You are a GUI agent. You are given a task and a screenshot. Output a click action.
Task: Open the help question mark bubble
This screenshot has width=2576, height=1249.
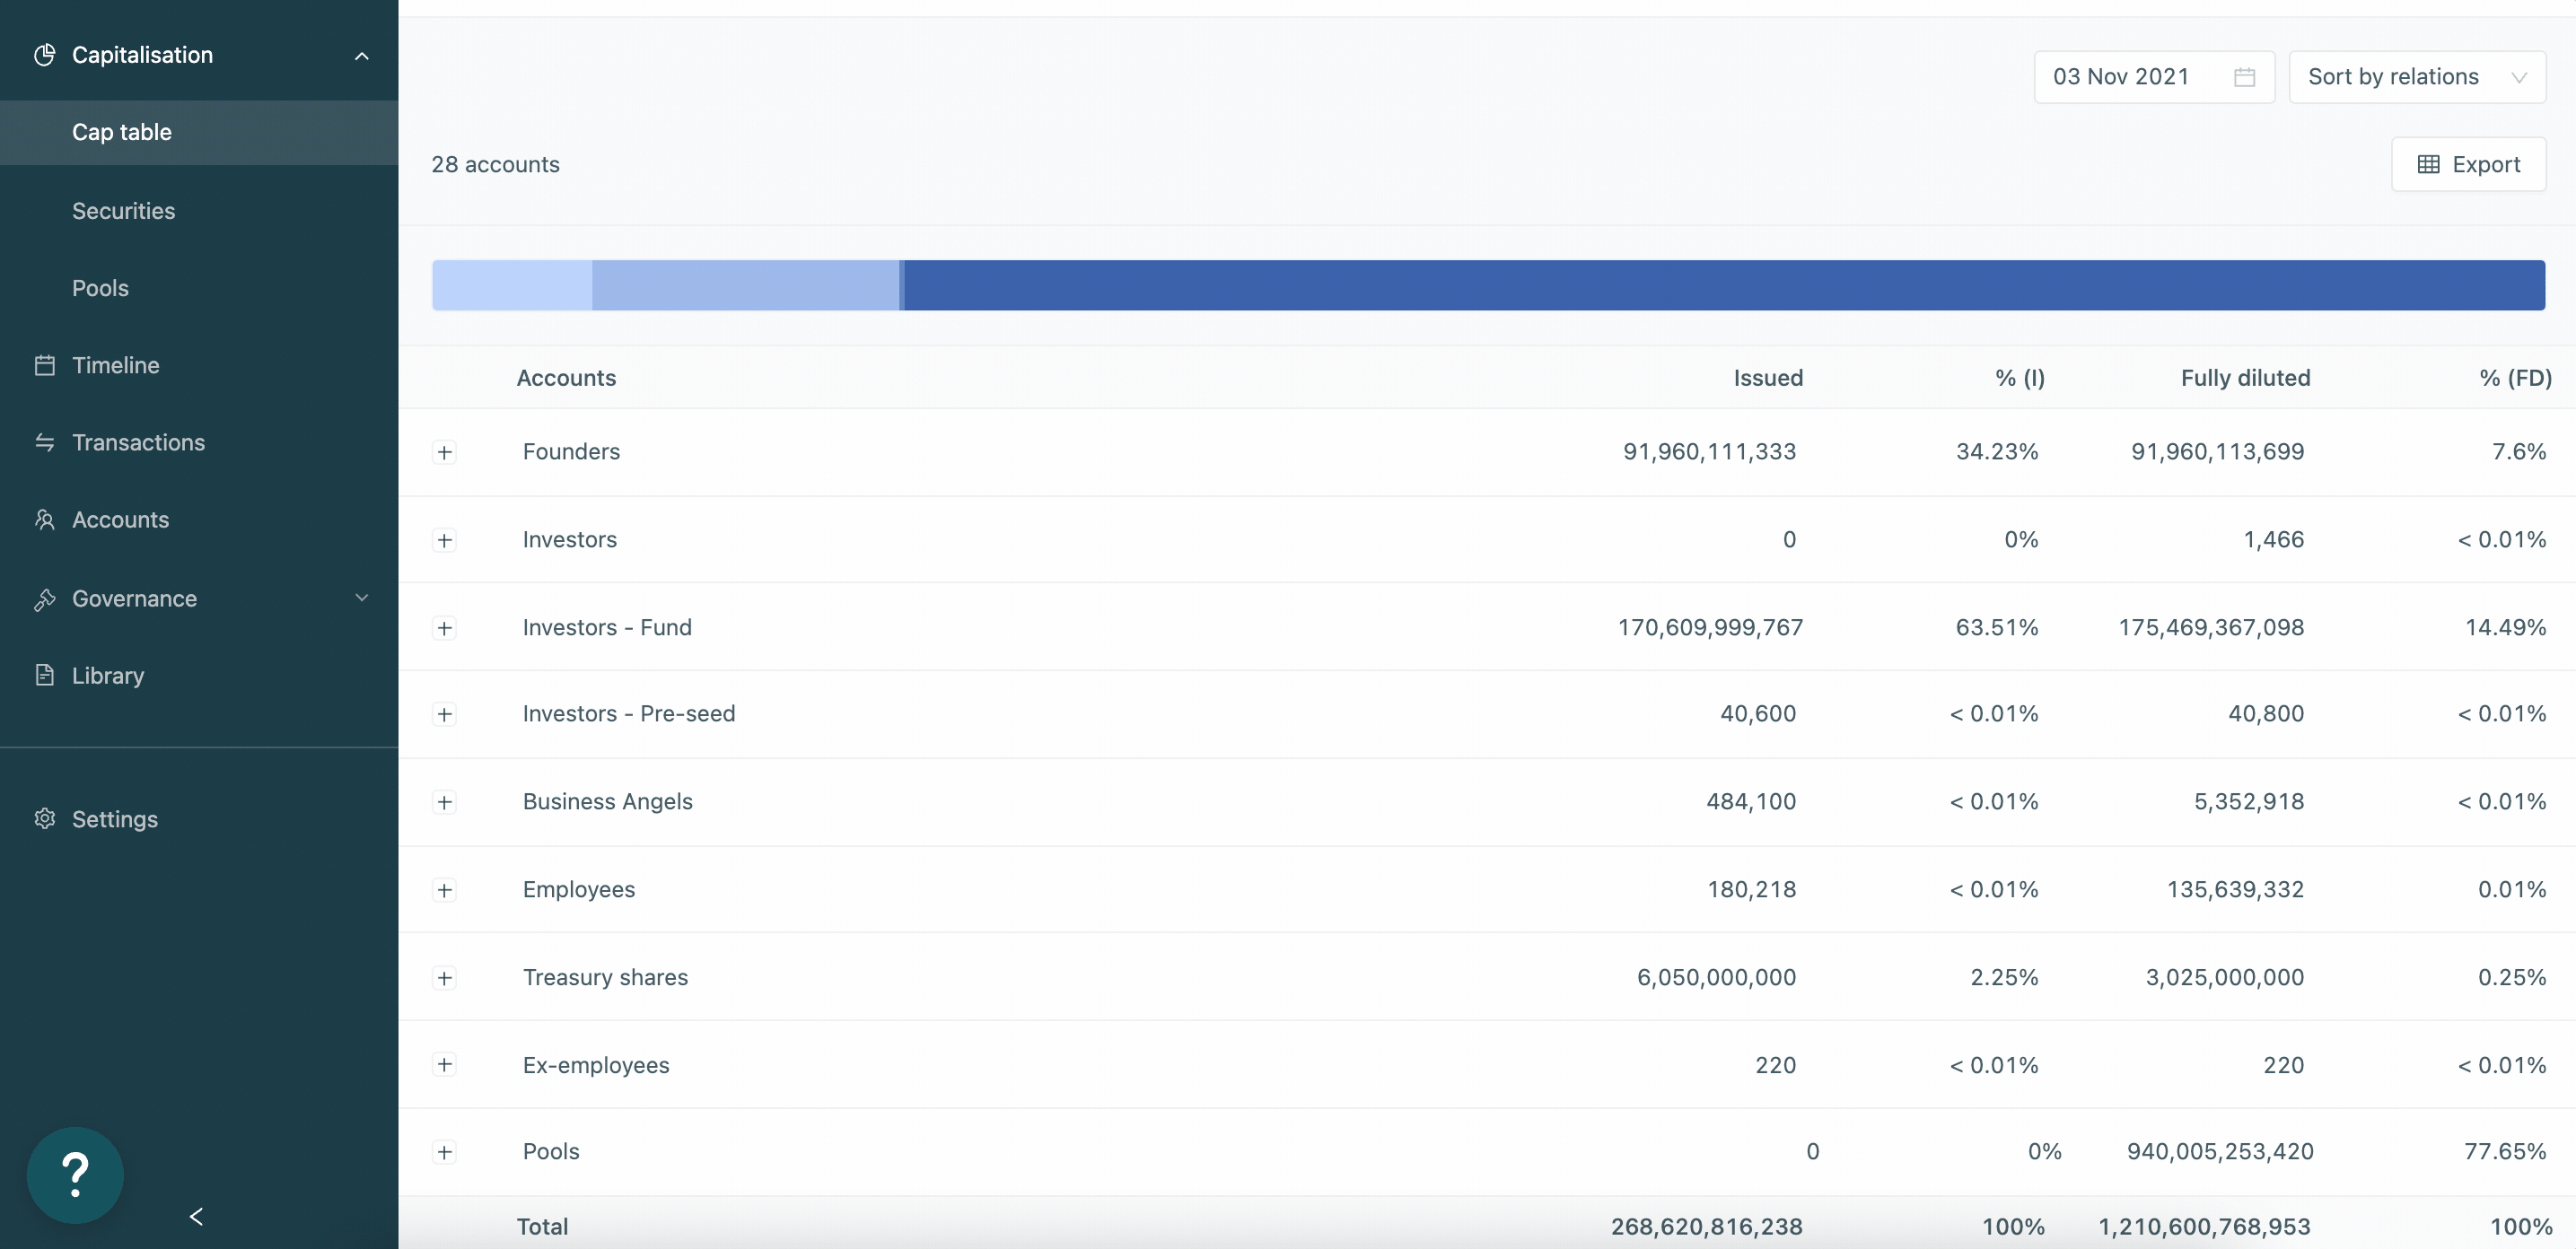click(75, 1175)
